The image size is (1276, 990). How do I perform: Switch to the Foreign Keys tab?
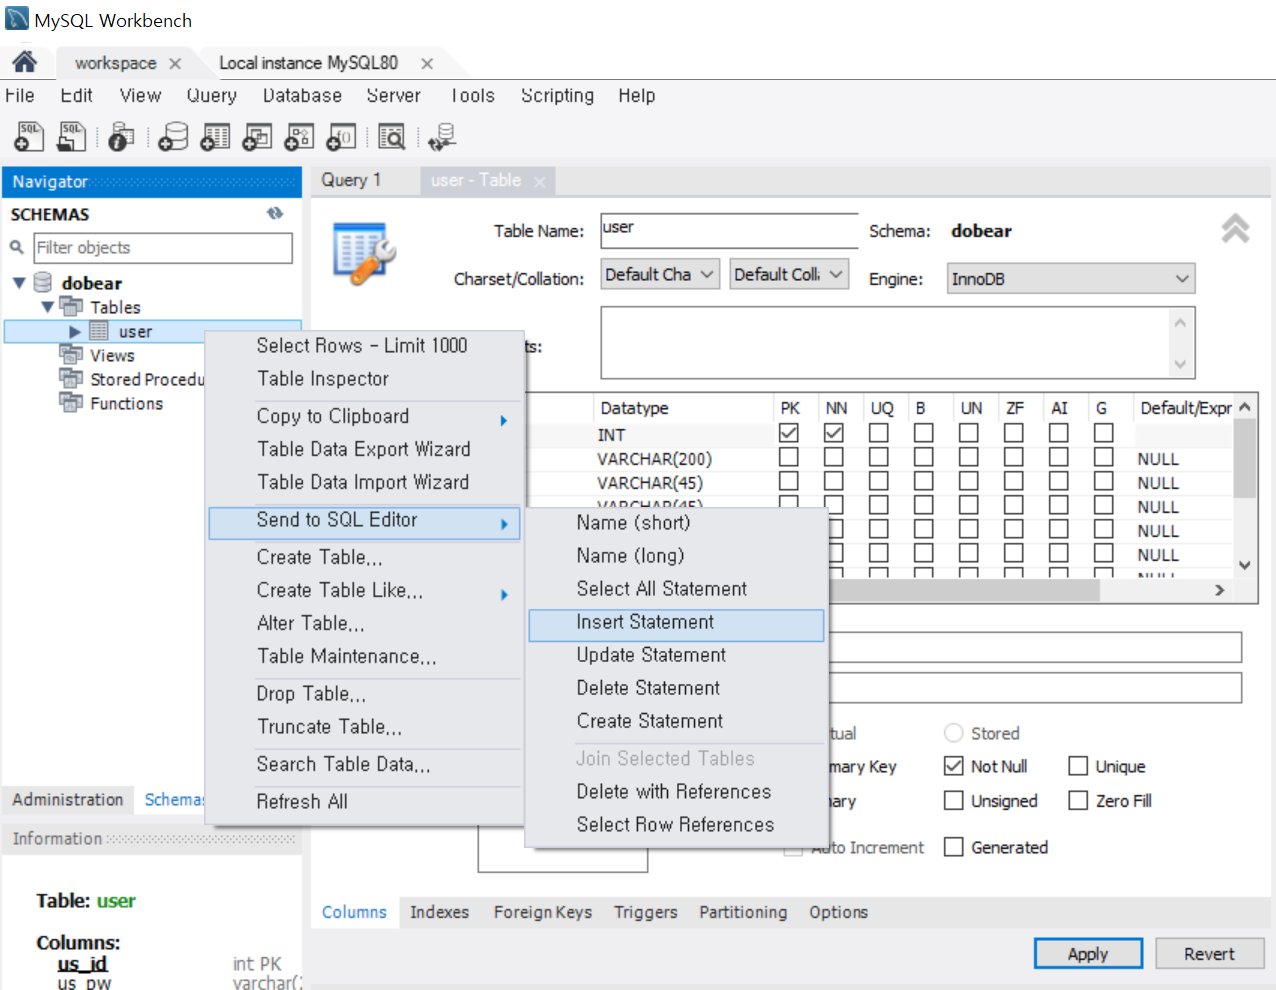point(542,912)
